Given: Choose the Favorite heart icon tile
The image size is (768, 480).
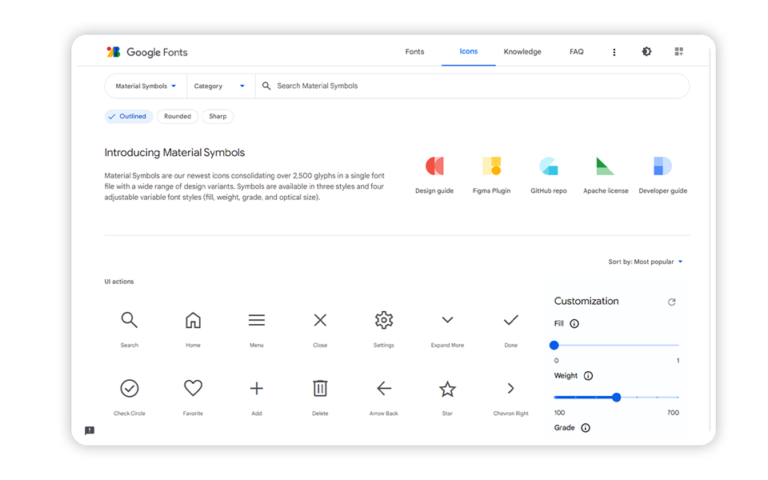Looking at the screenshot, I should click(193, 397).
